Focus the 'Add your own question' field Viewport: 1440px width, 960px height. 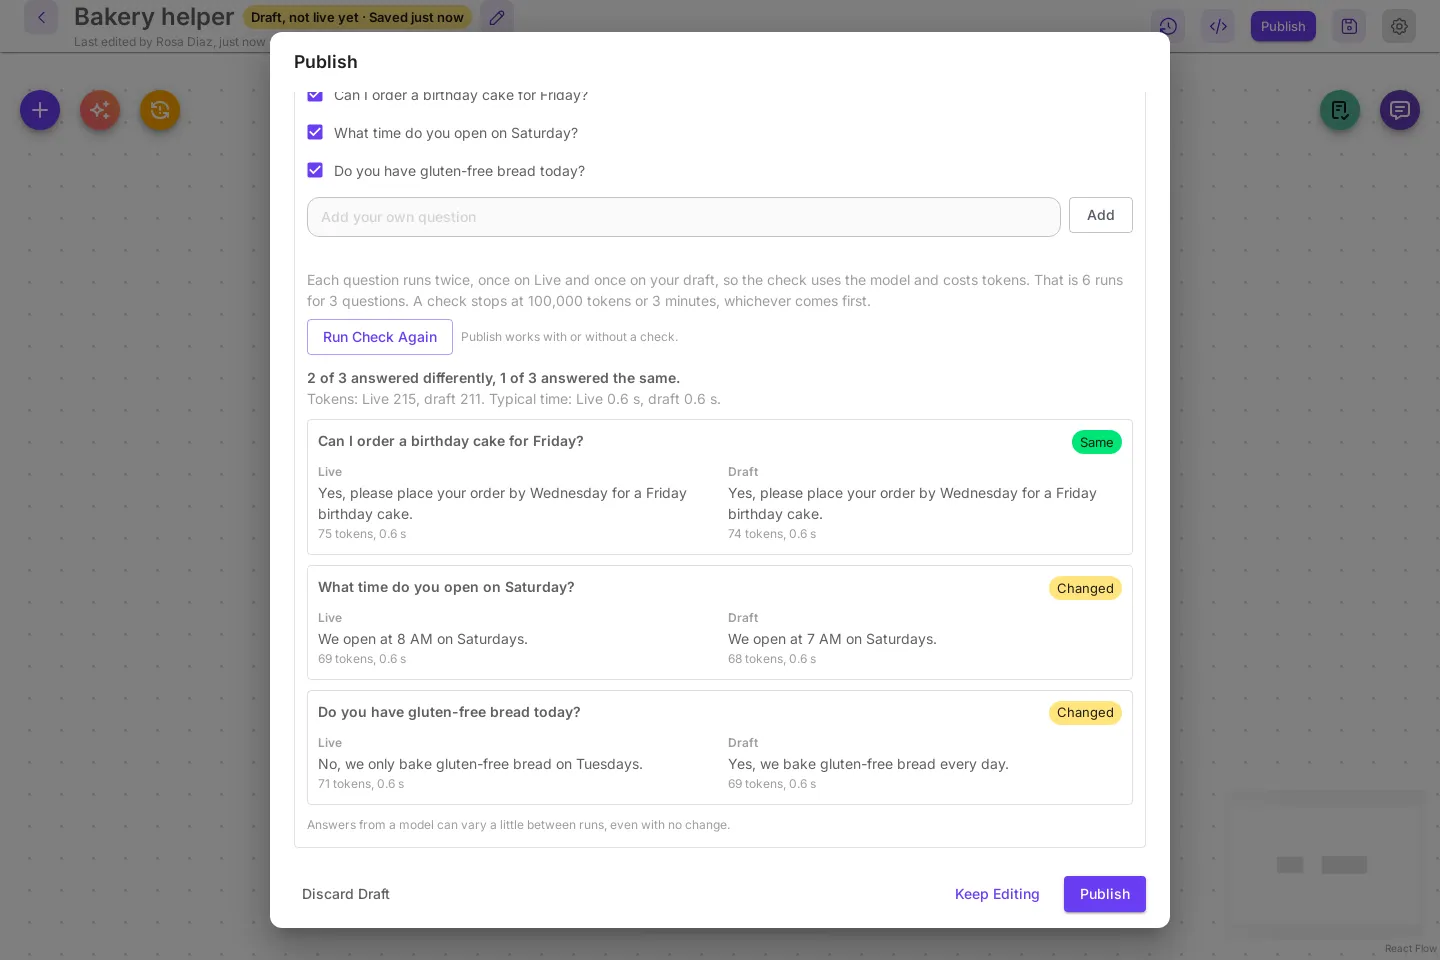(x=684, y=217)
